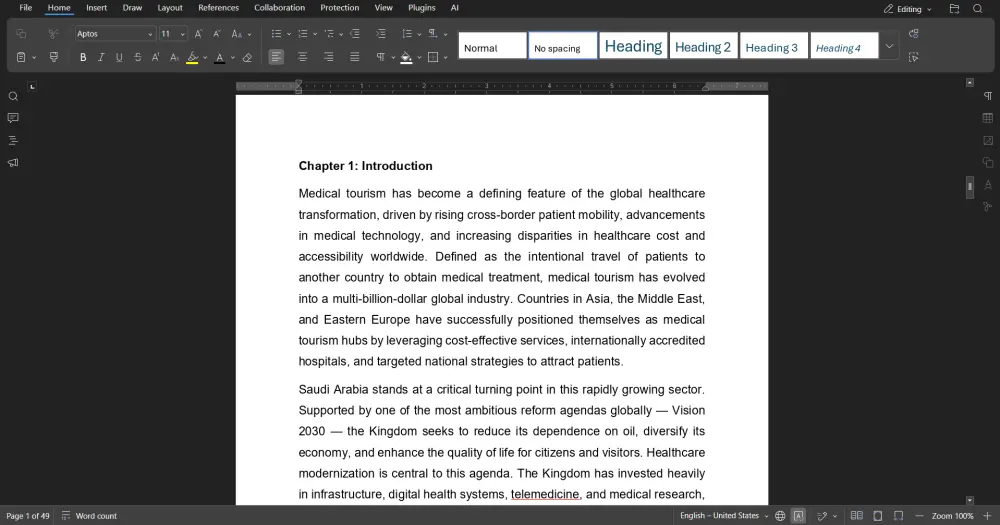Image resolution: width=1000 pixels, height=525 pixels.
Task: Increase font size with the A-up icon
Action: [x=199, y=34]
